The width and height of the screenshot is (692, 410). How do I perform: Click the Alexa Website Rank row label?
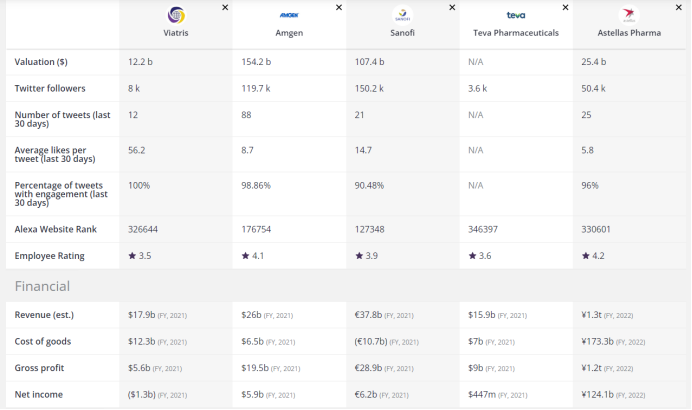56,229
